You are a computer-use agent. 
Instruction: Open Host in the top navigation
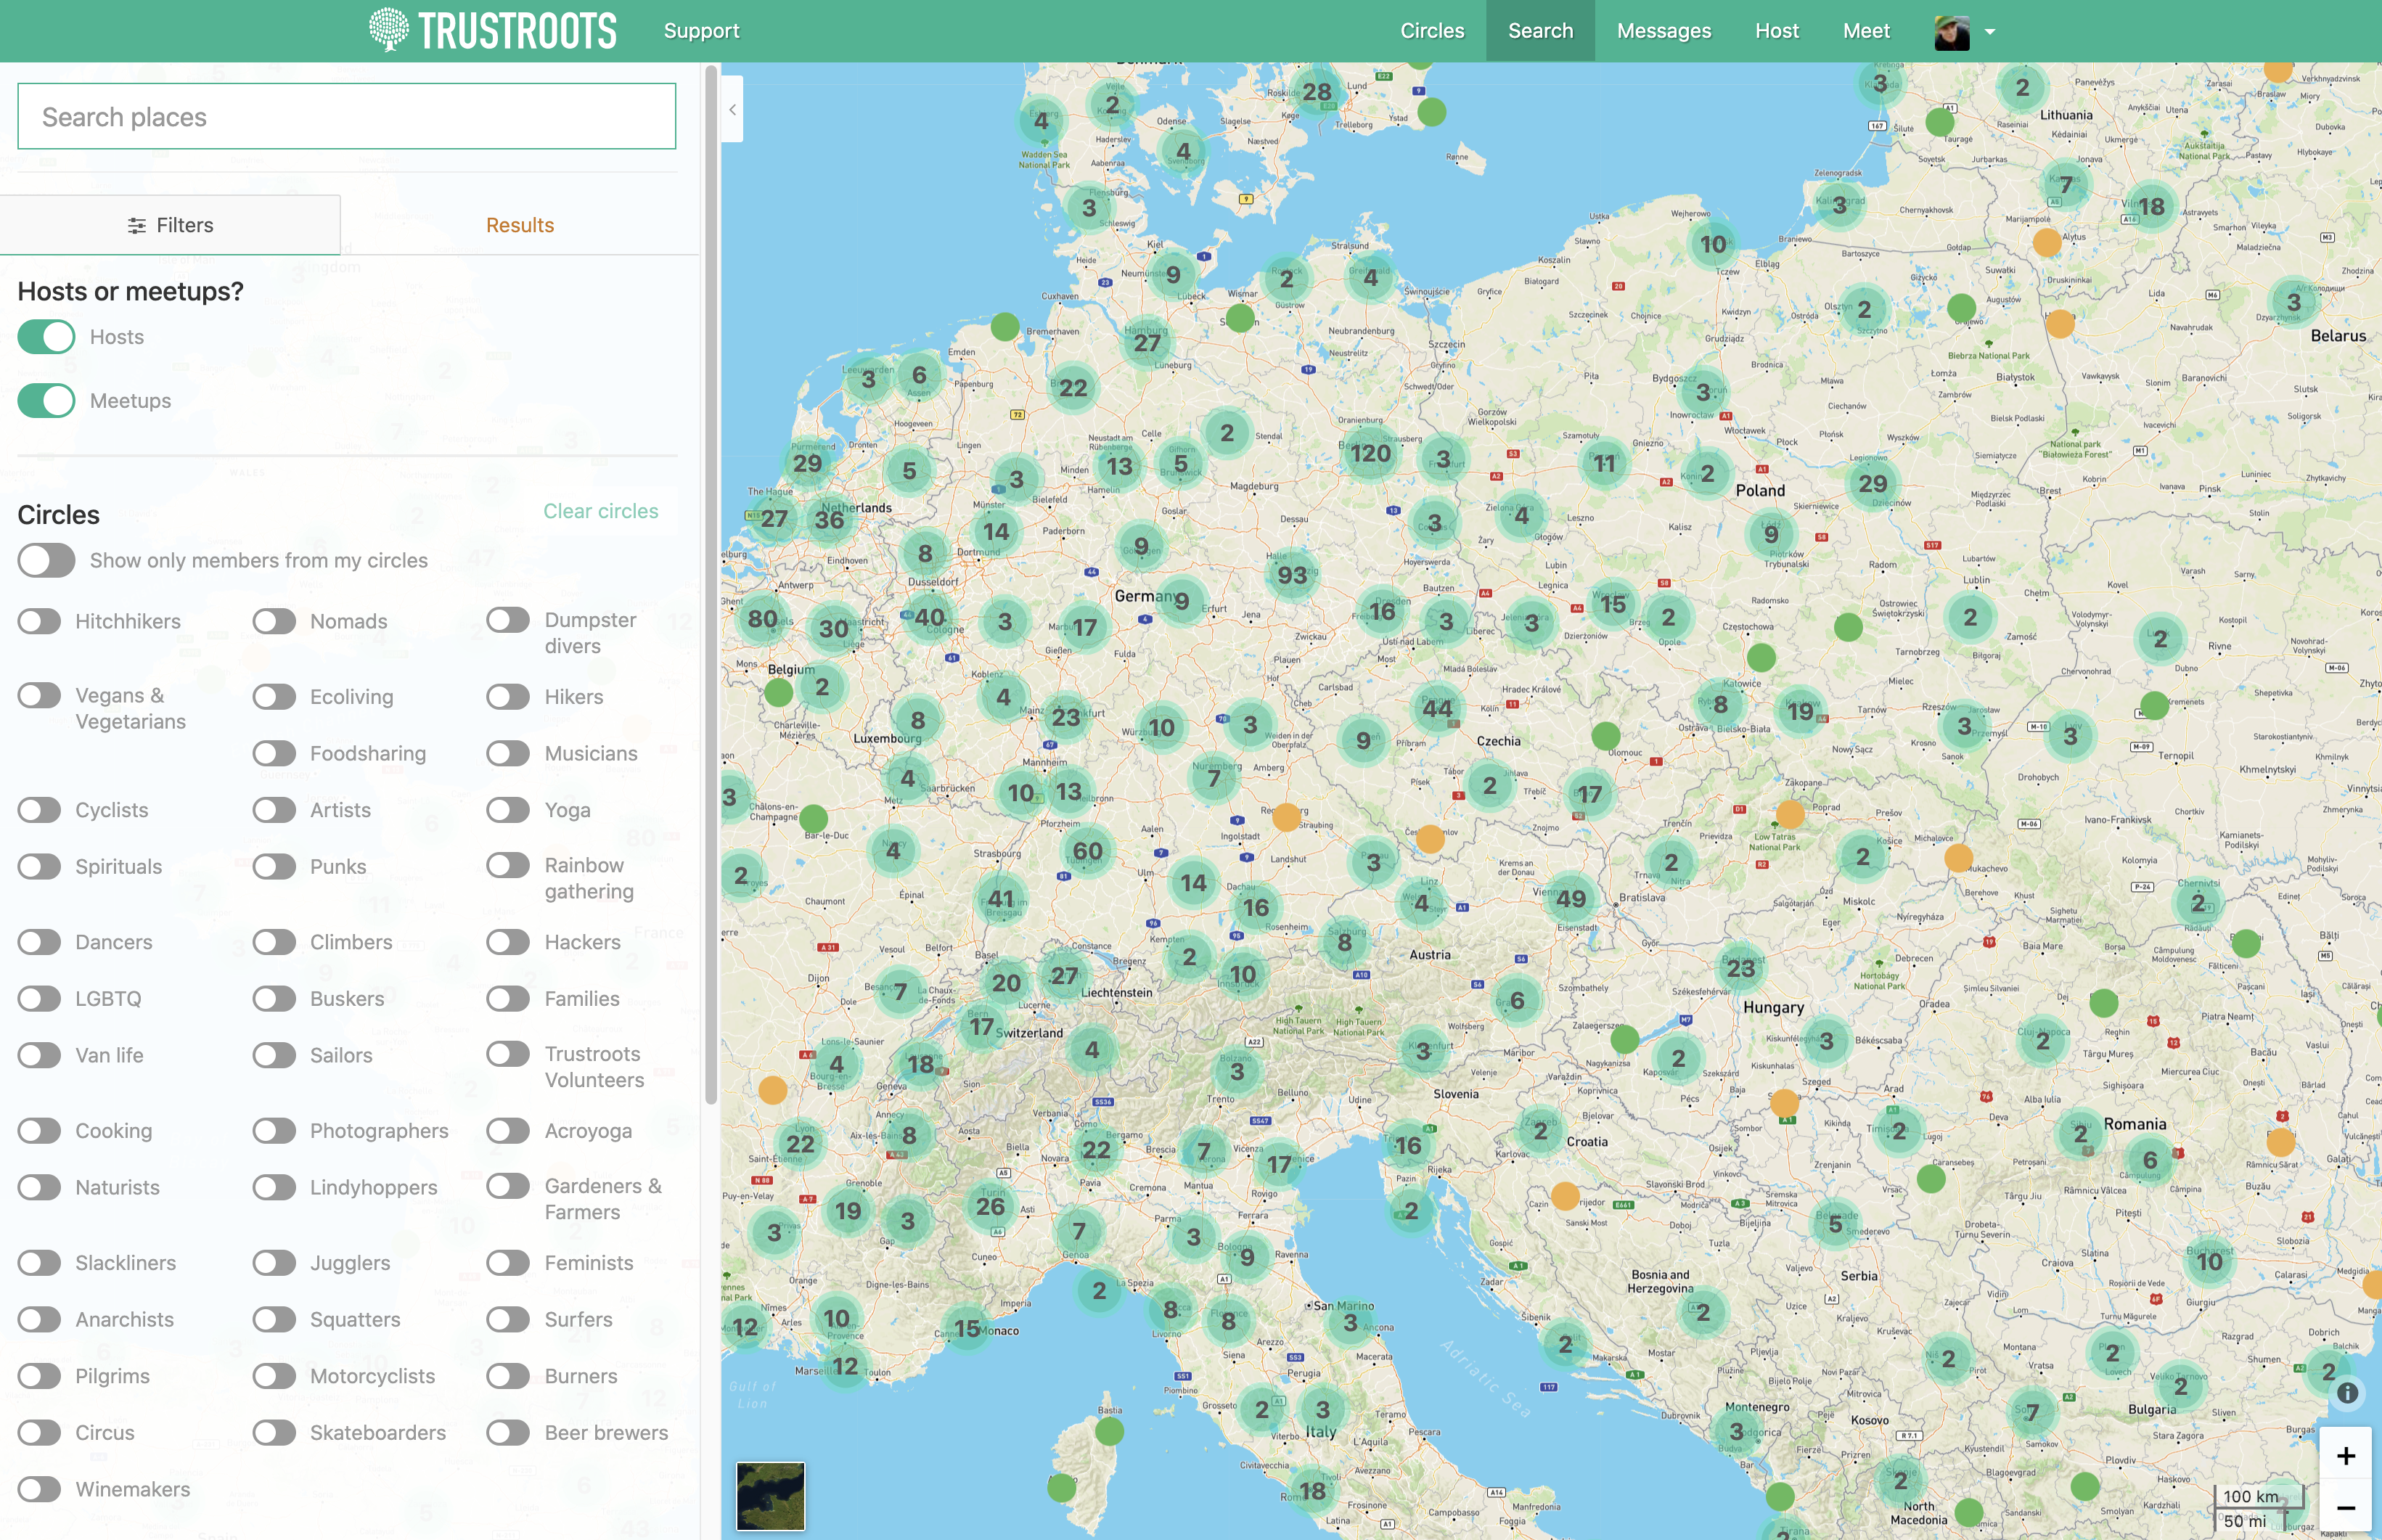(x=1777, y=31)
